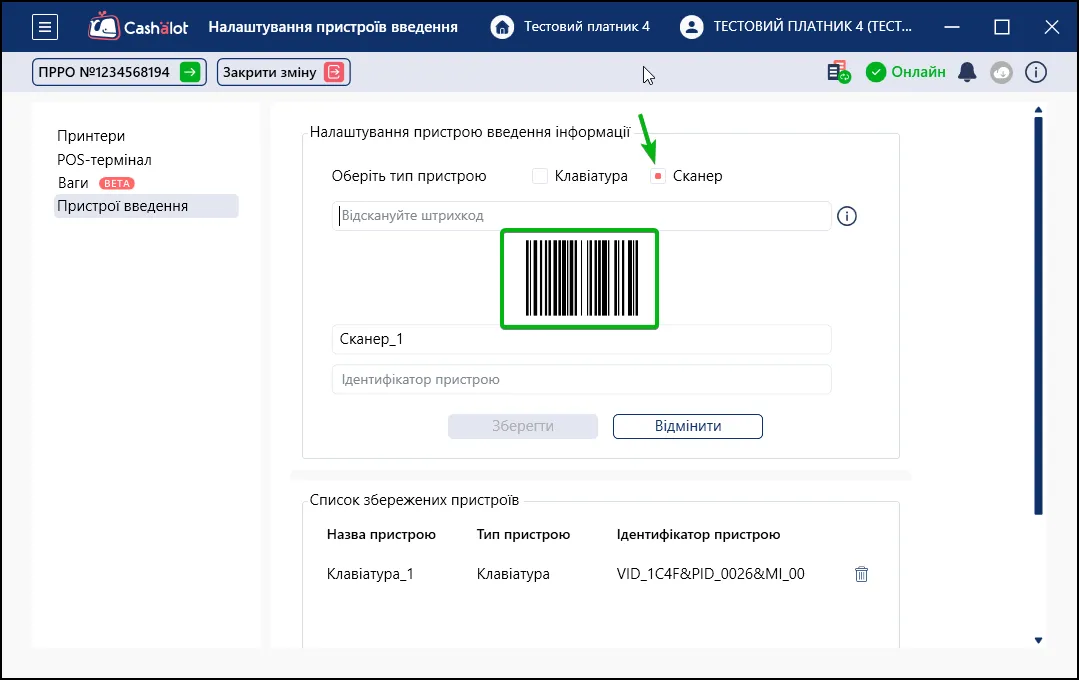
Task: Close the Cashalot window
Action: click(1051, 27)
